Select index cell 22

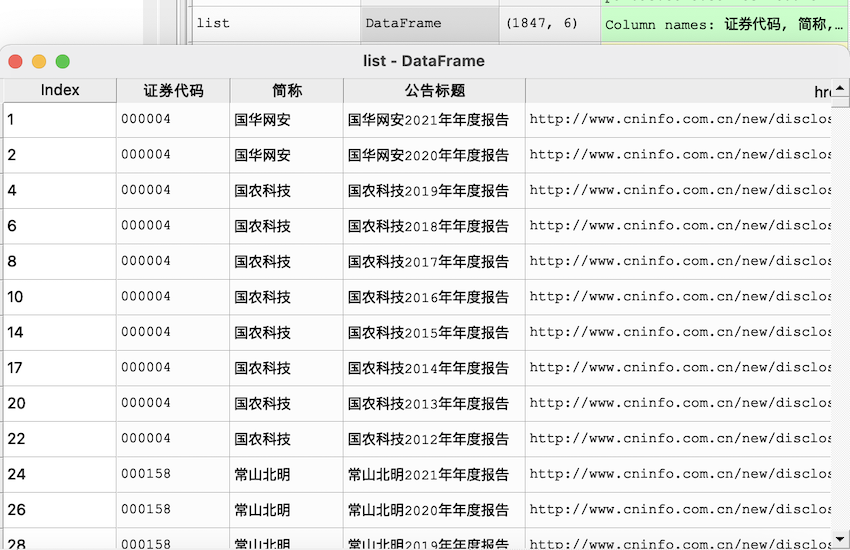pyautogui.click(x=60, y=439)
